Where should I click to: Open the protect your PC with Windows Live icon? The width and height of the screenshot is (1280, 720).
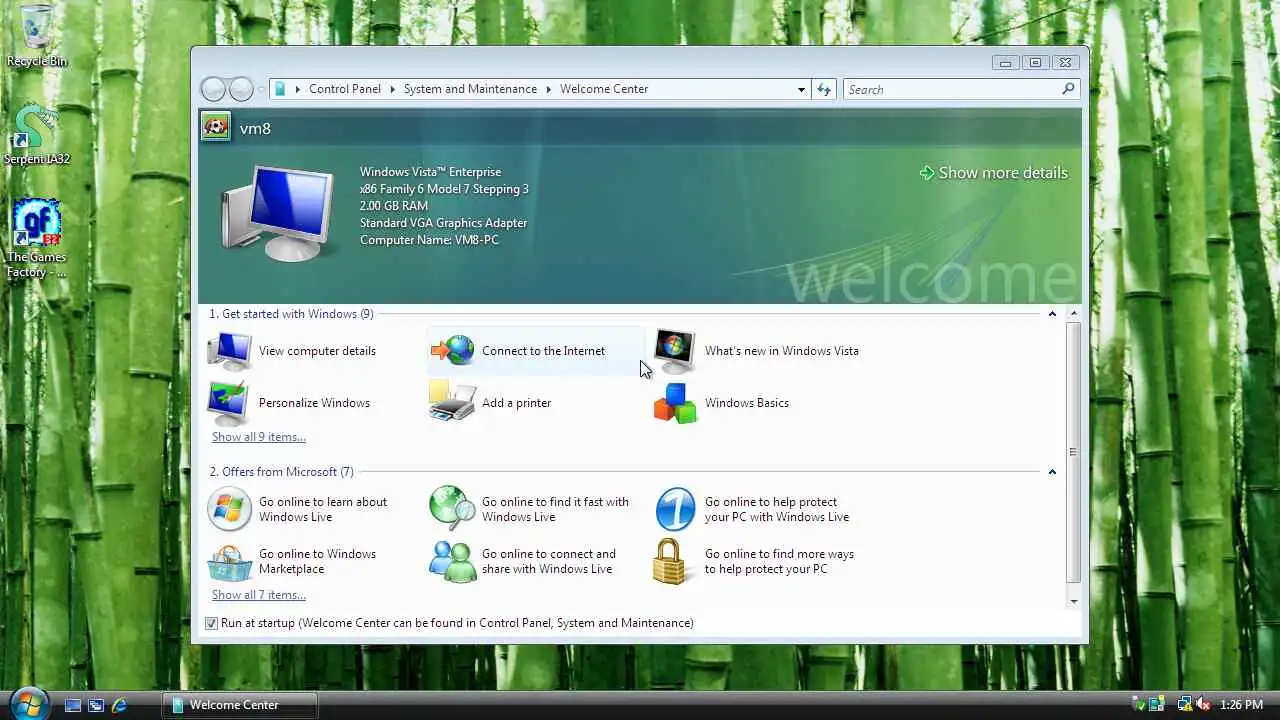(675, 509)
